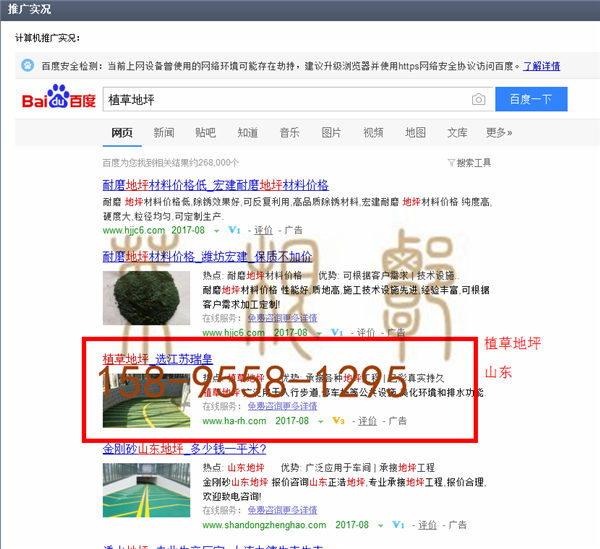600x549 pixels.
Task: Click the 计算机推广实况 label
Action: coord(47,38)
